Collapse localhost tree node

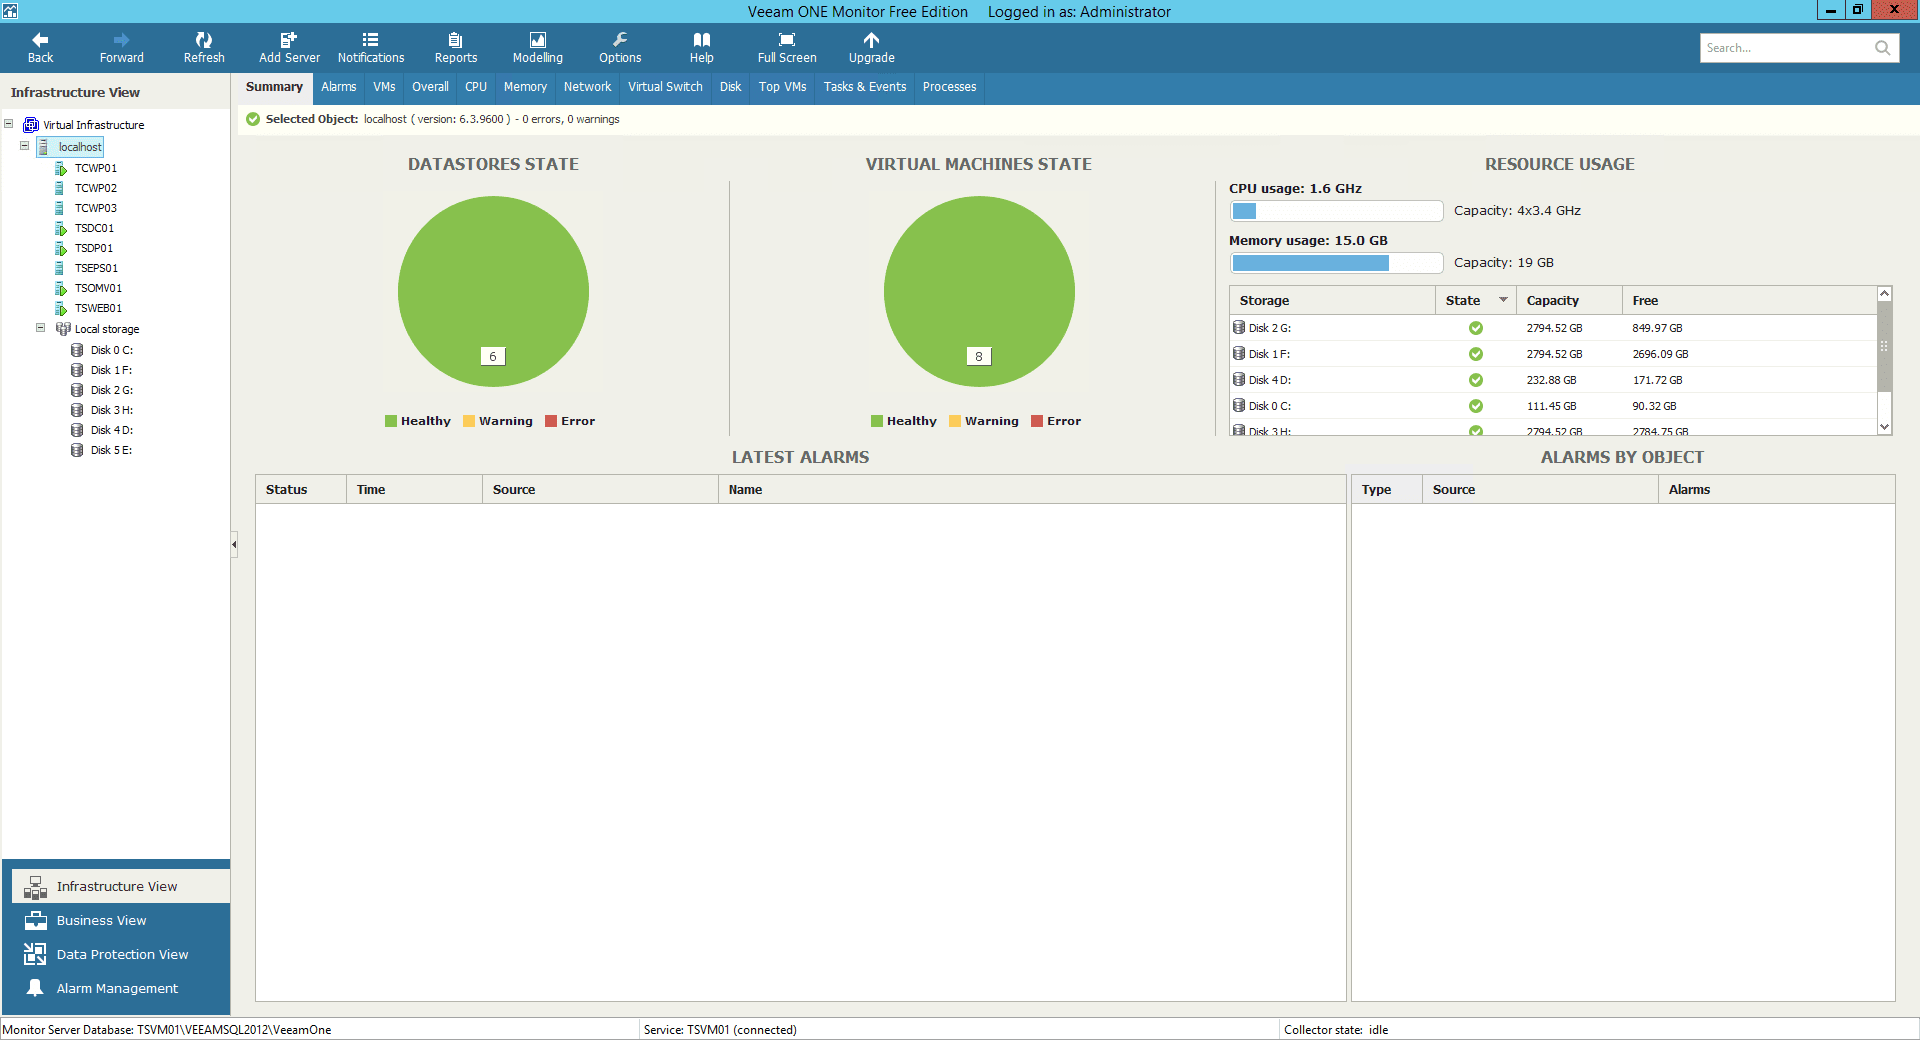25,146
